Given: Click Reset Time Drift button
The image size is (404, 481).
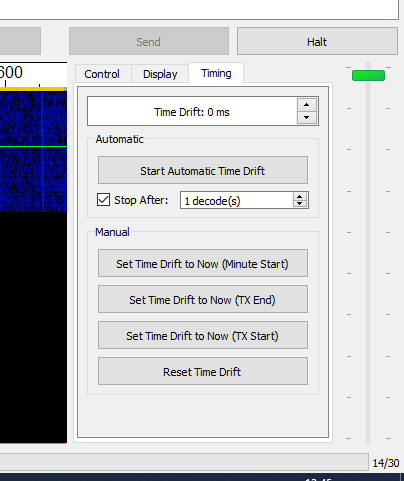Looking at the screenshot, I should (203, 371).
